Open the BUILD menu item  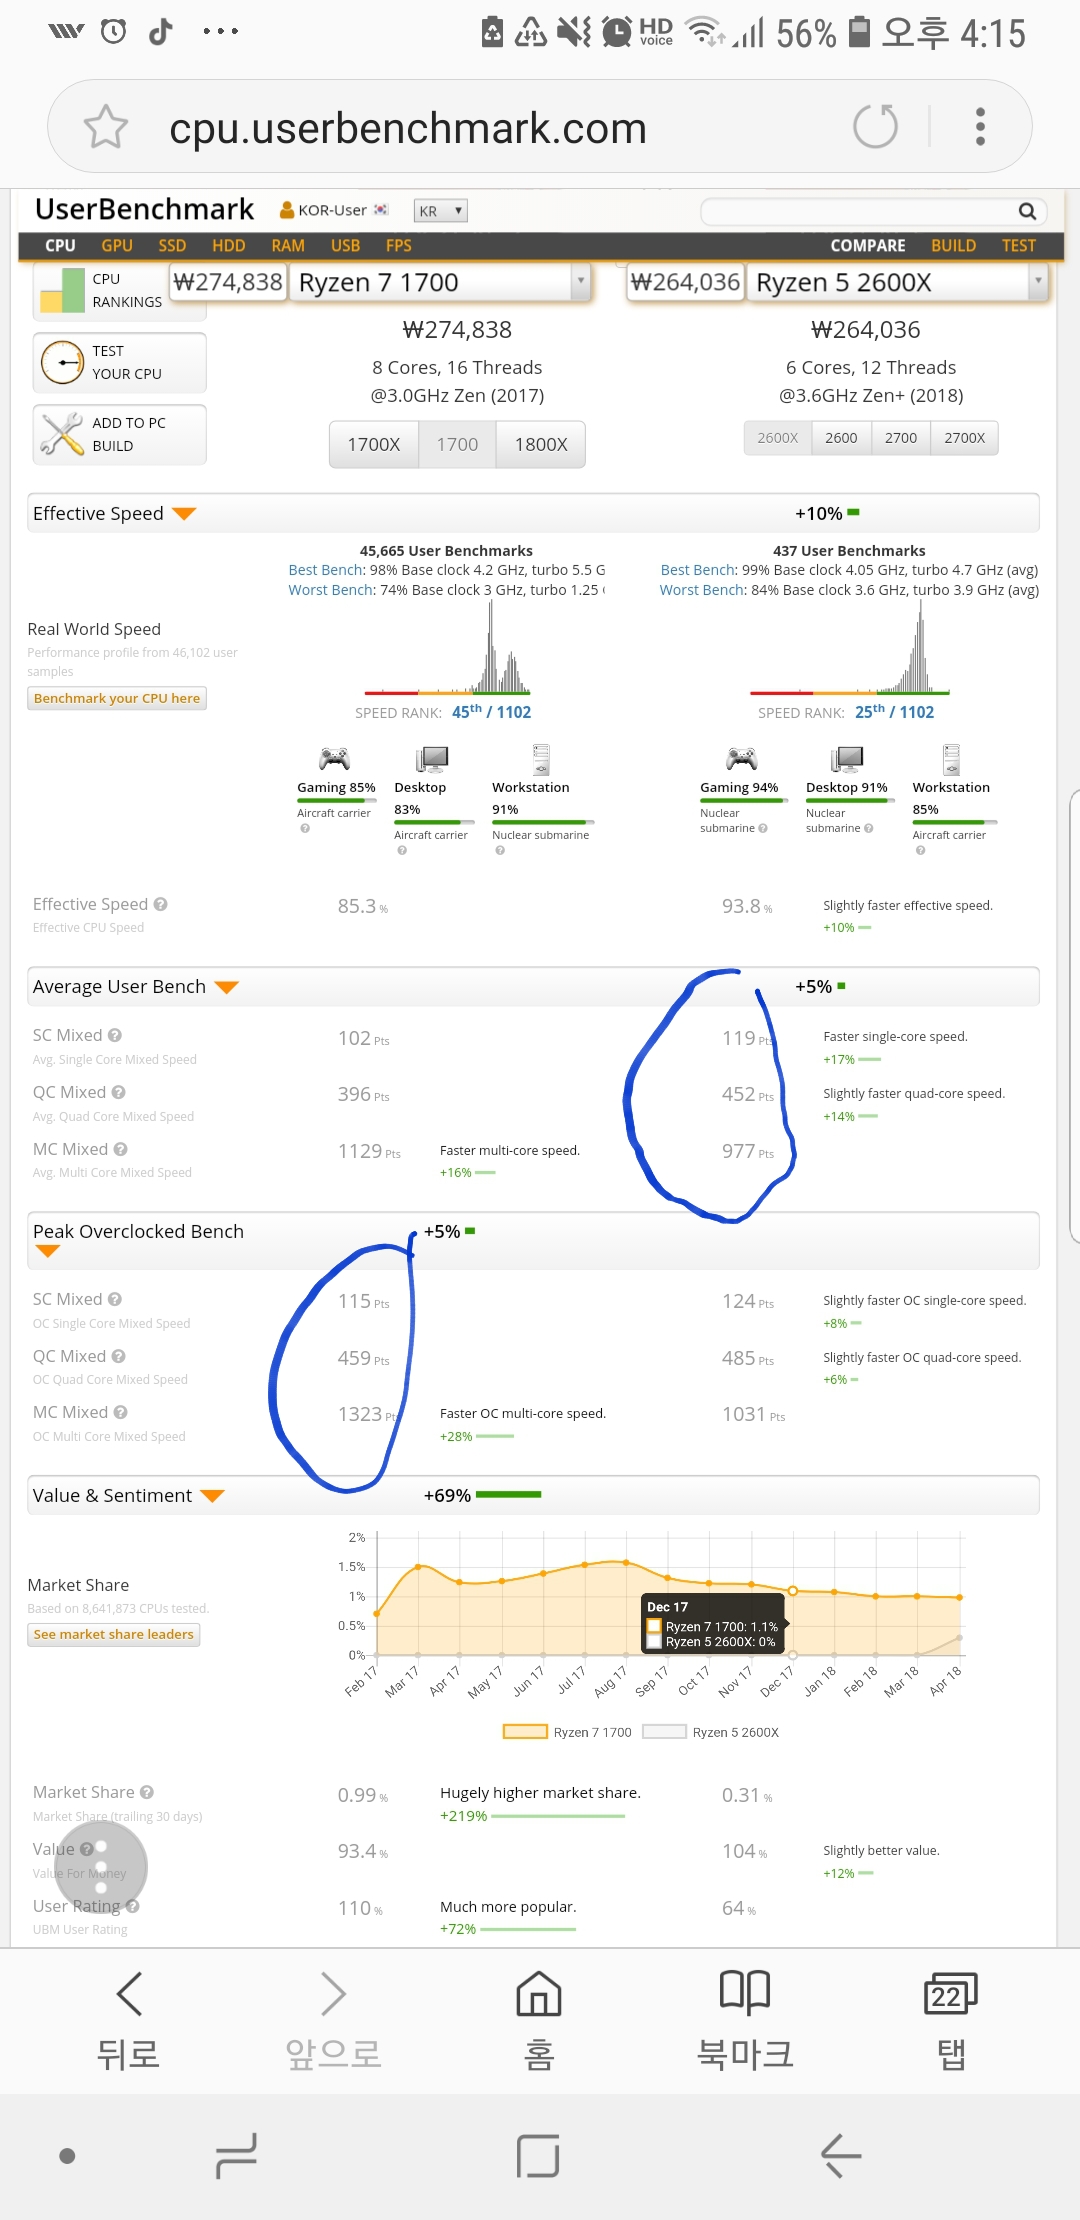953,246
